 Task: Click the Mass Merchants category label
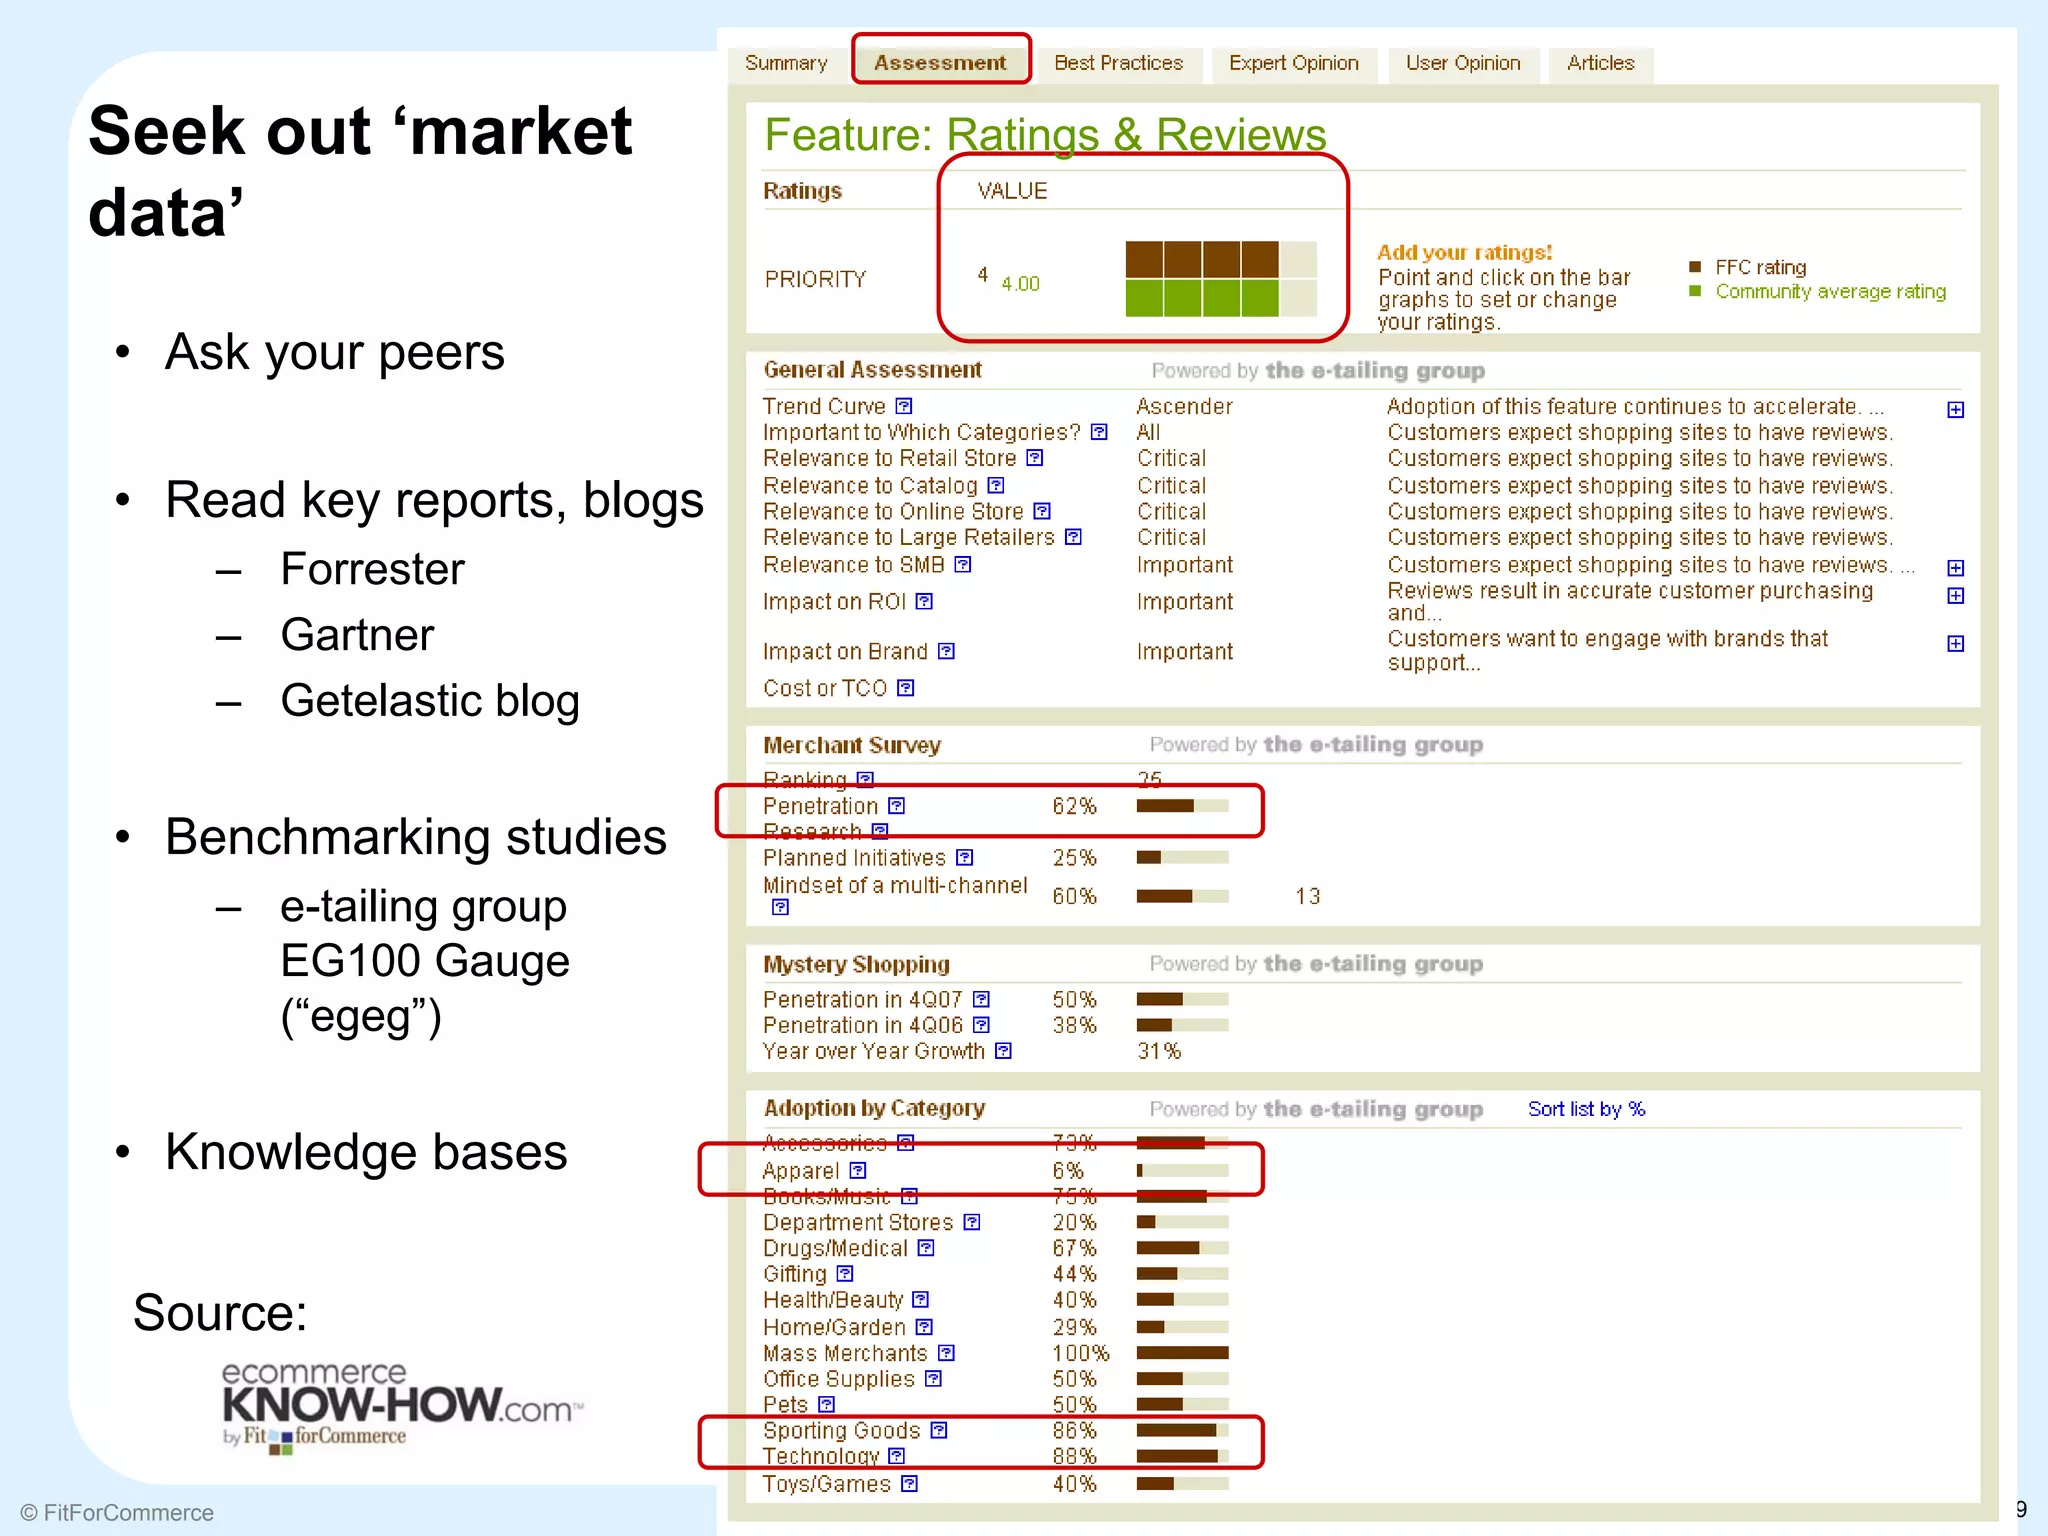point(845,1353)
